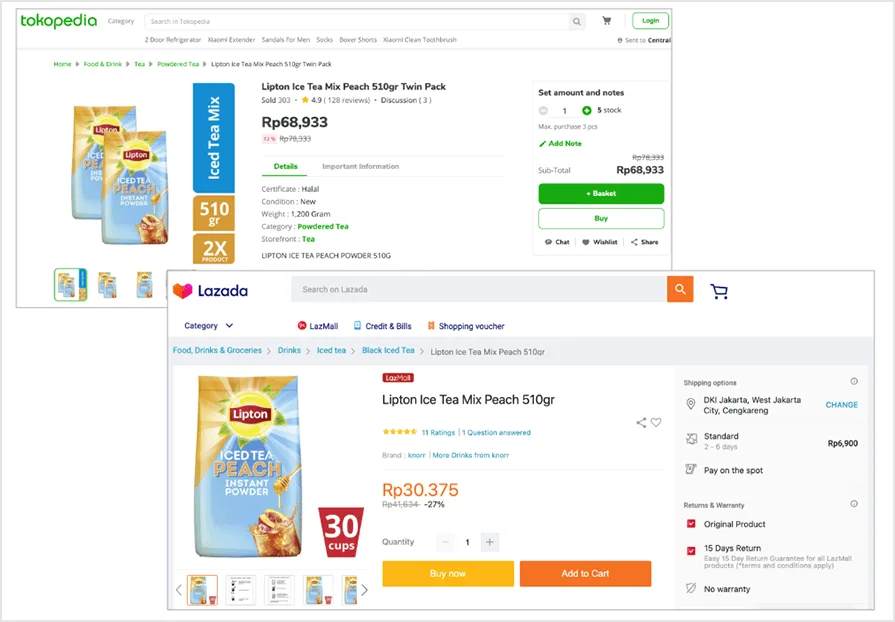Open the Tokopedia shopping cart icon
The height and width of the screenshot is (622, 895).
click(607, 21)
